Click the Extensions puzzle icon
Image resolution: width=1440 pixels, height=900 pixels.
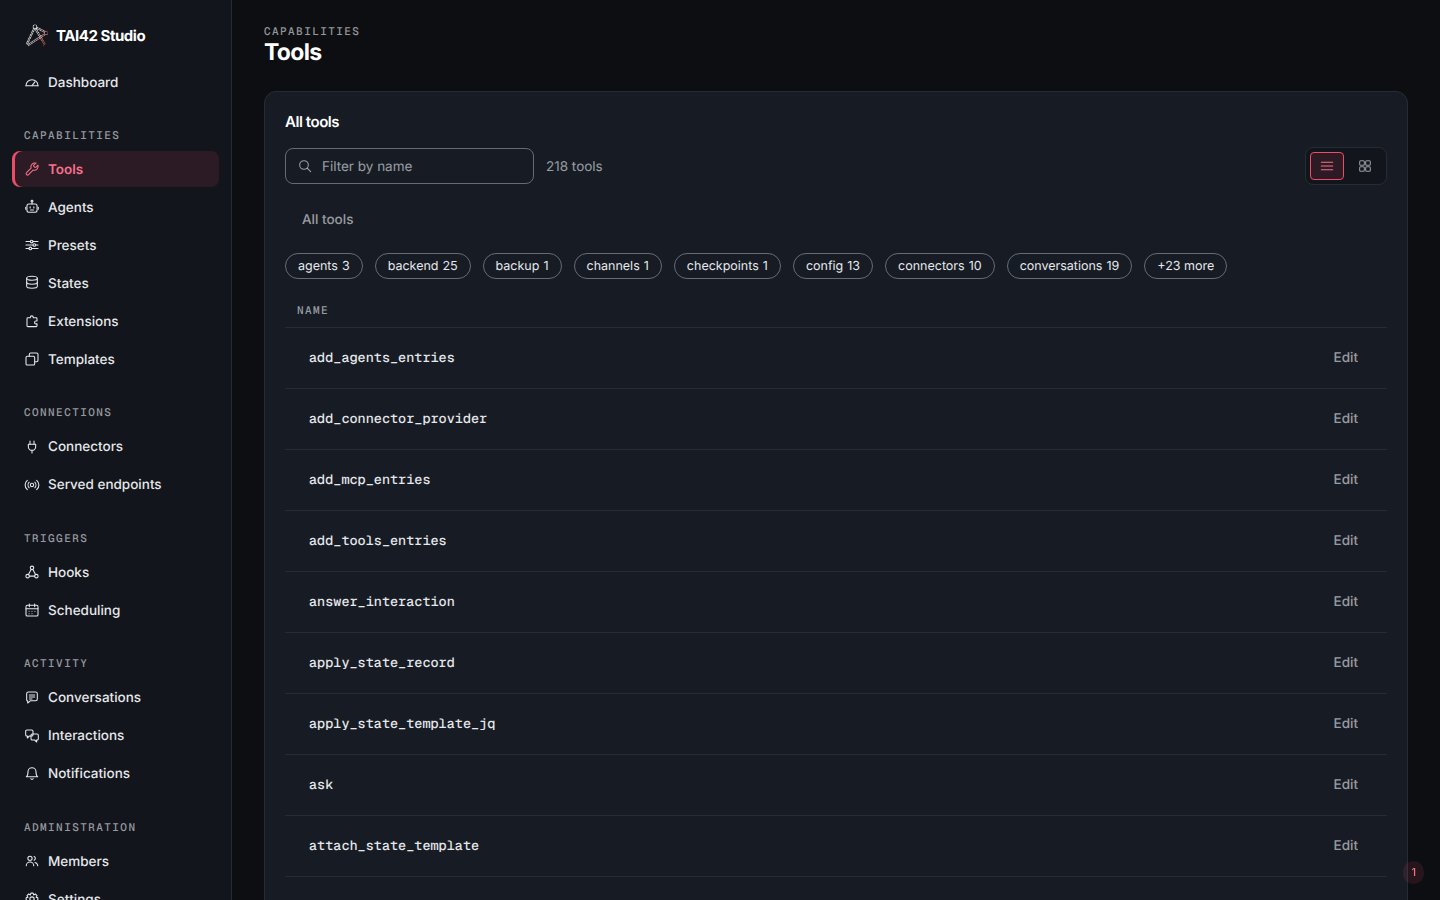[x=32, y=321]
